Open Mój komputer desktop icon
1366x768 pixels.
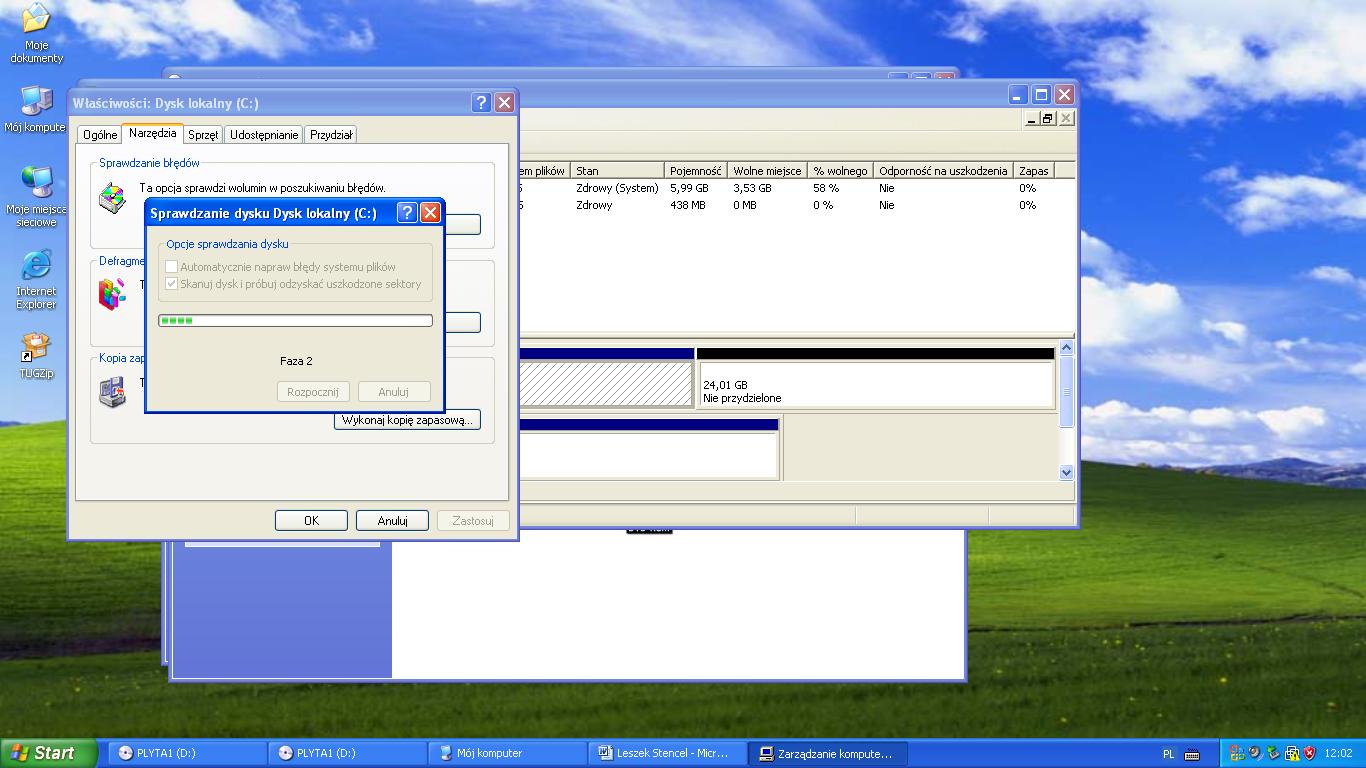pos(36,109)
